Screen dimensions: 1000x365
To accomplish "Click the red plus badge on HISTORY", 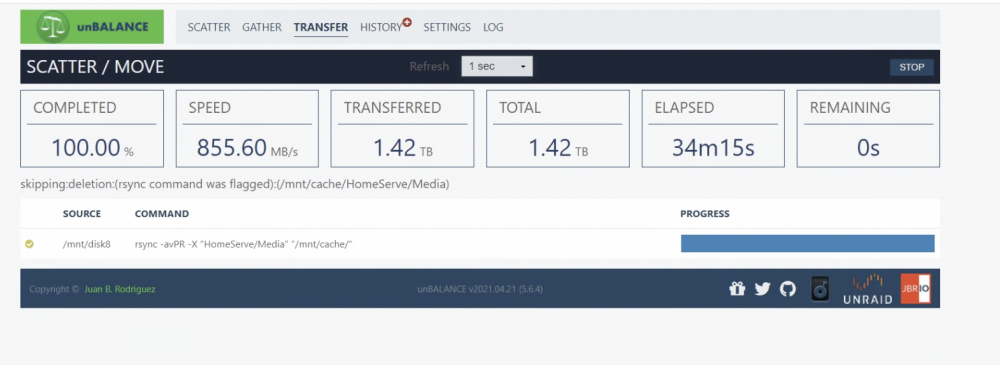I will [407, 22].
